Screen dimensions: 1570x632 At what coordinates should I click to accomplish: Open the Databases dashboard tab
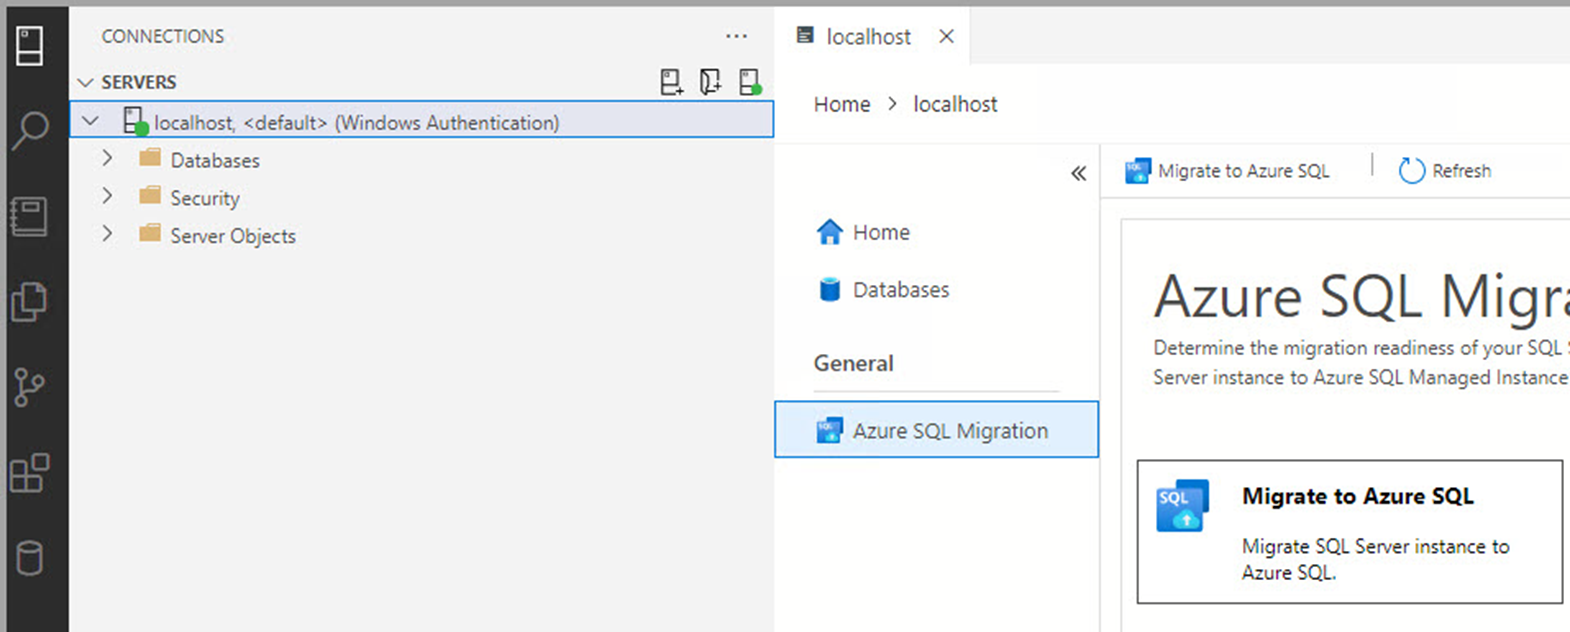click(900, 290)
